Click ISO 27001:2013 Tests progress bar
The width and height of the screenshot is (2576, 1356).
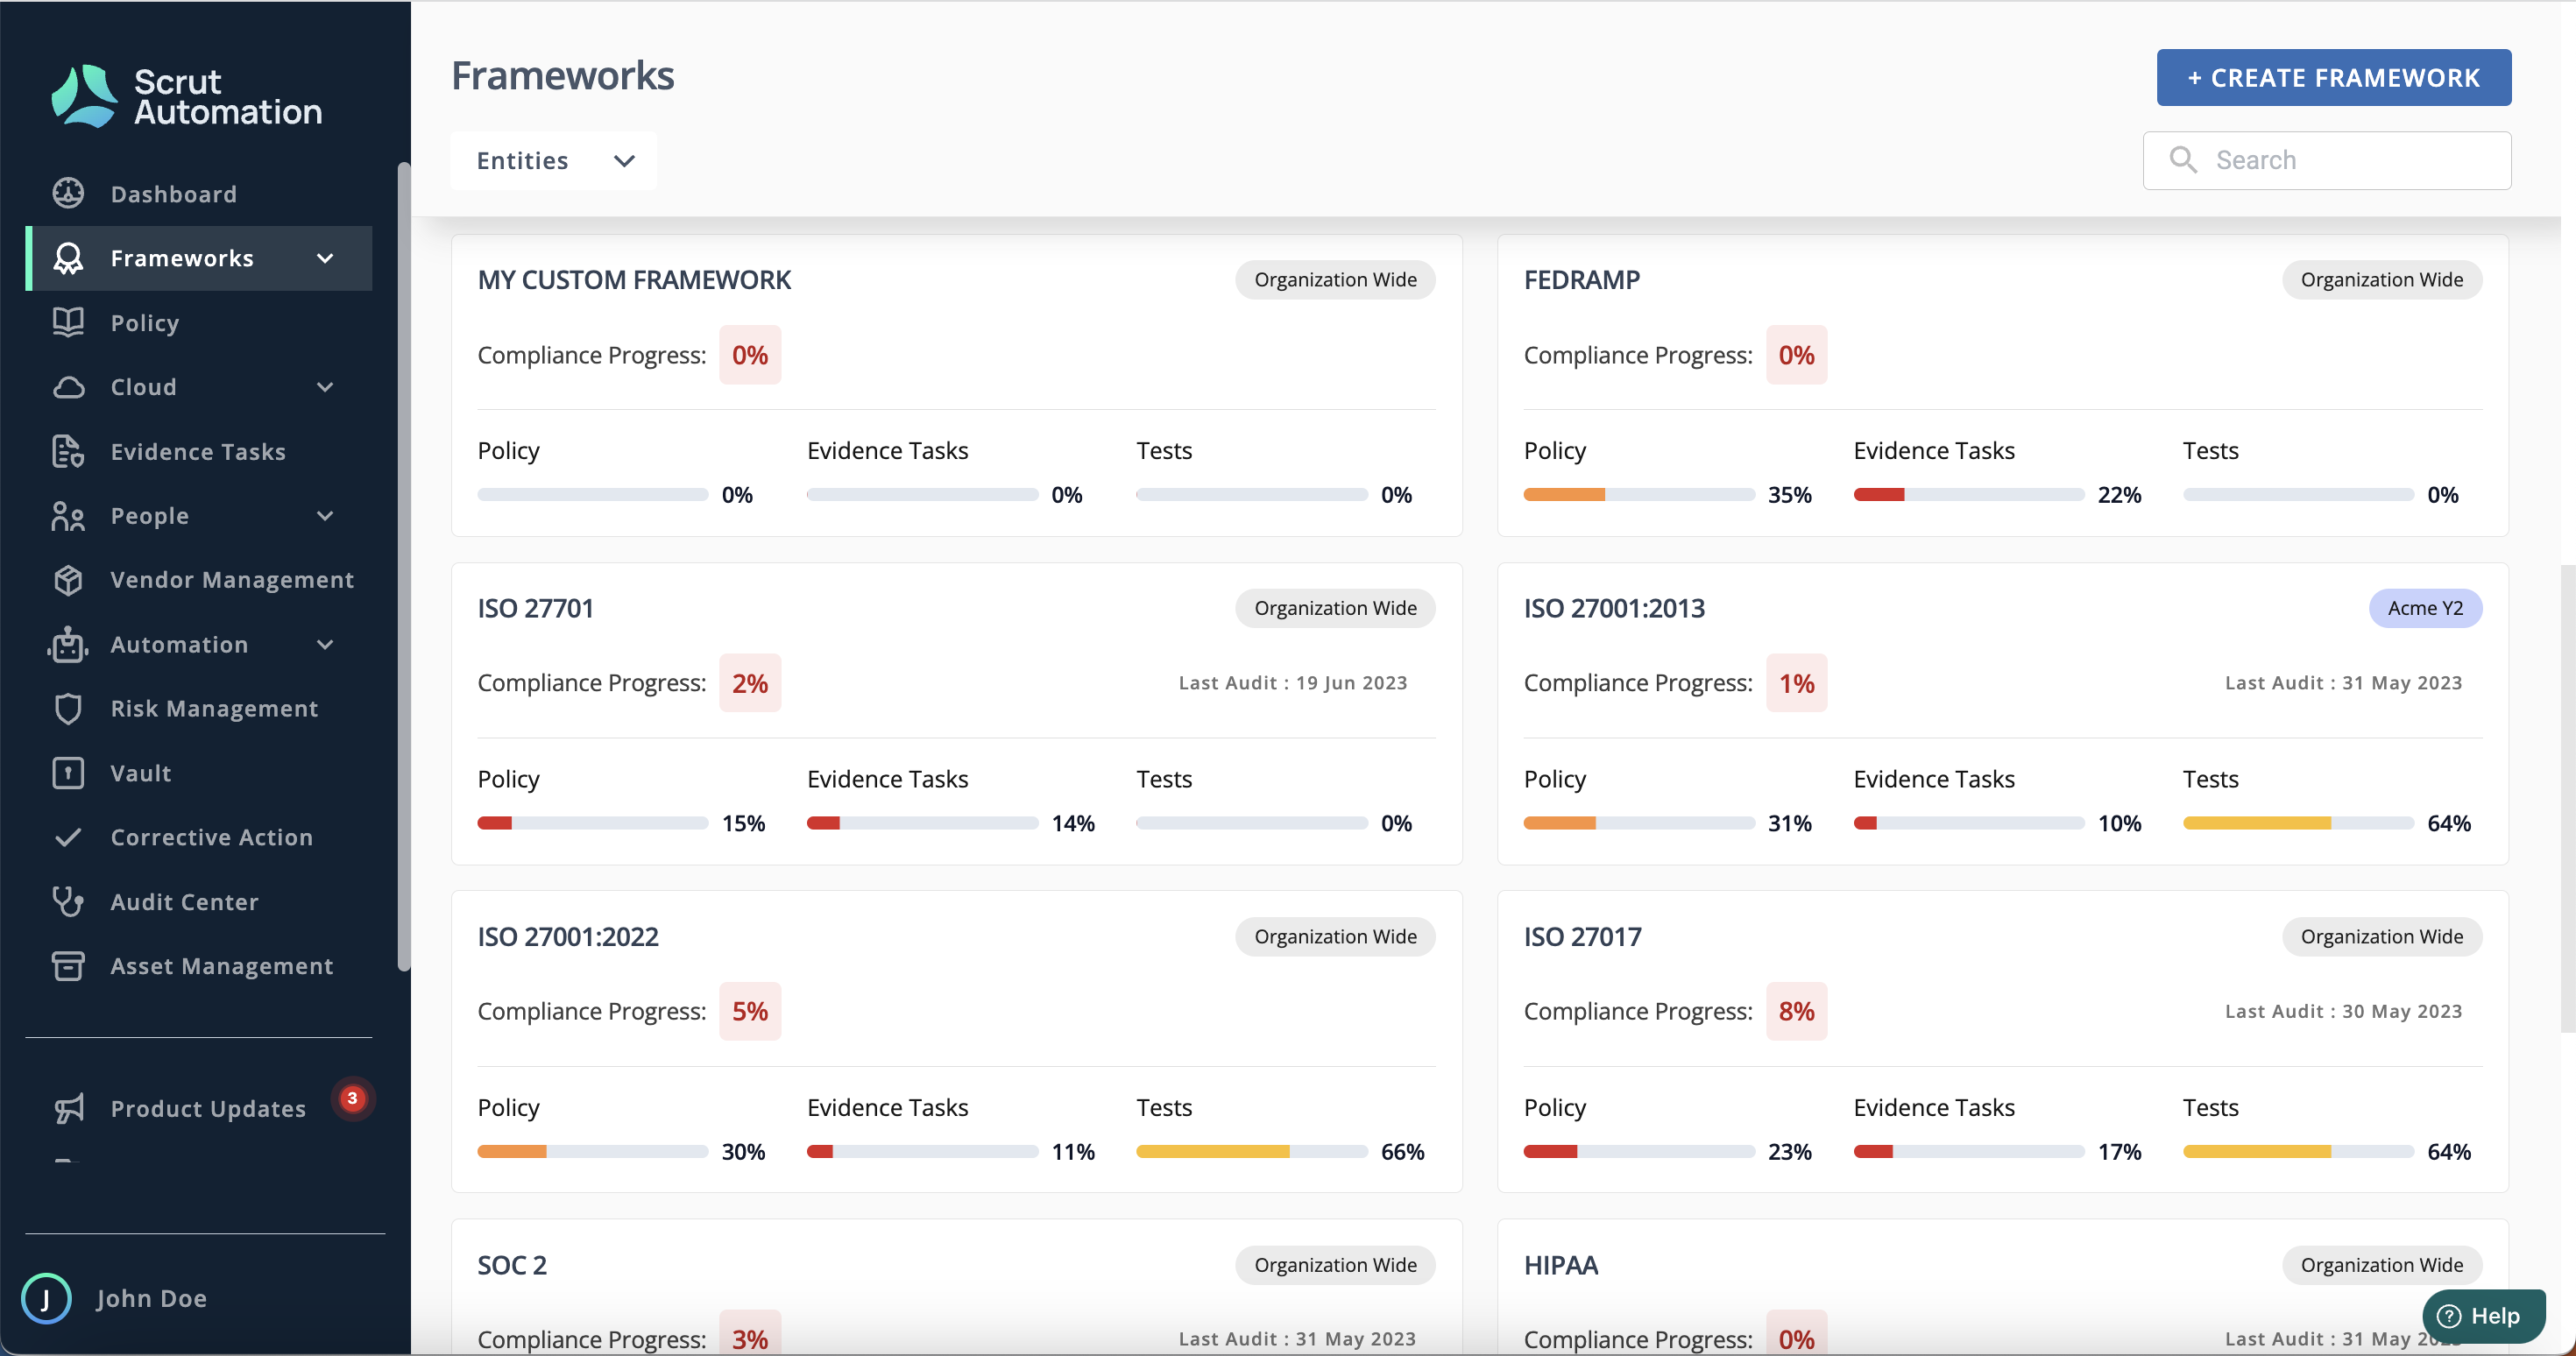[x=2298, y=823]
